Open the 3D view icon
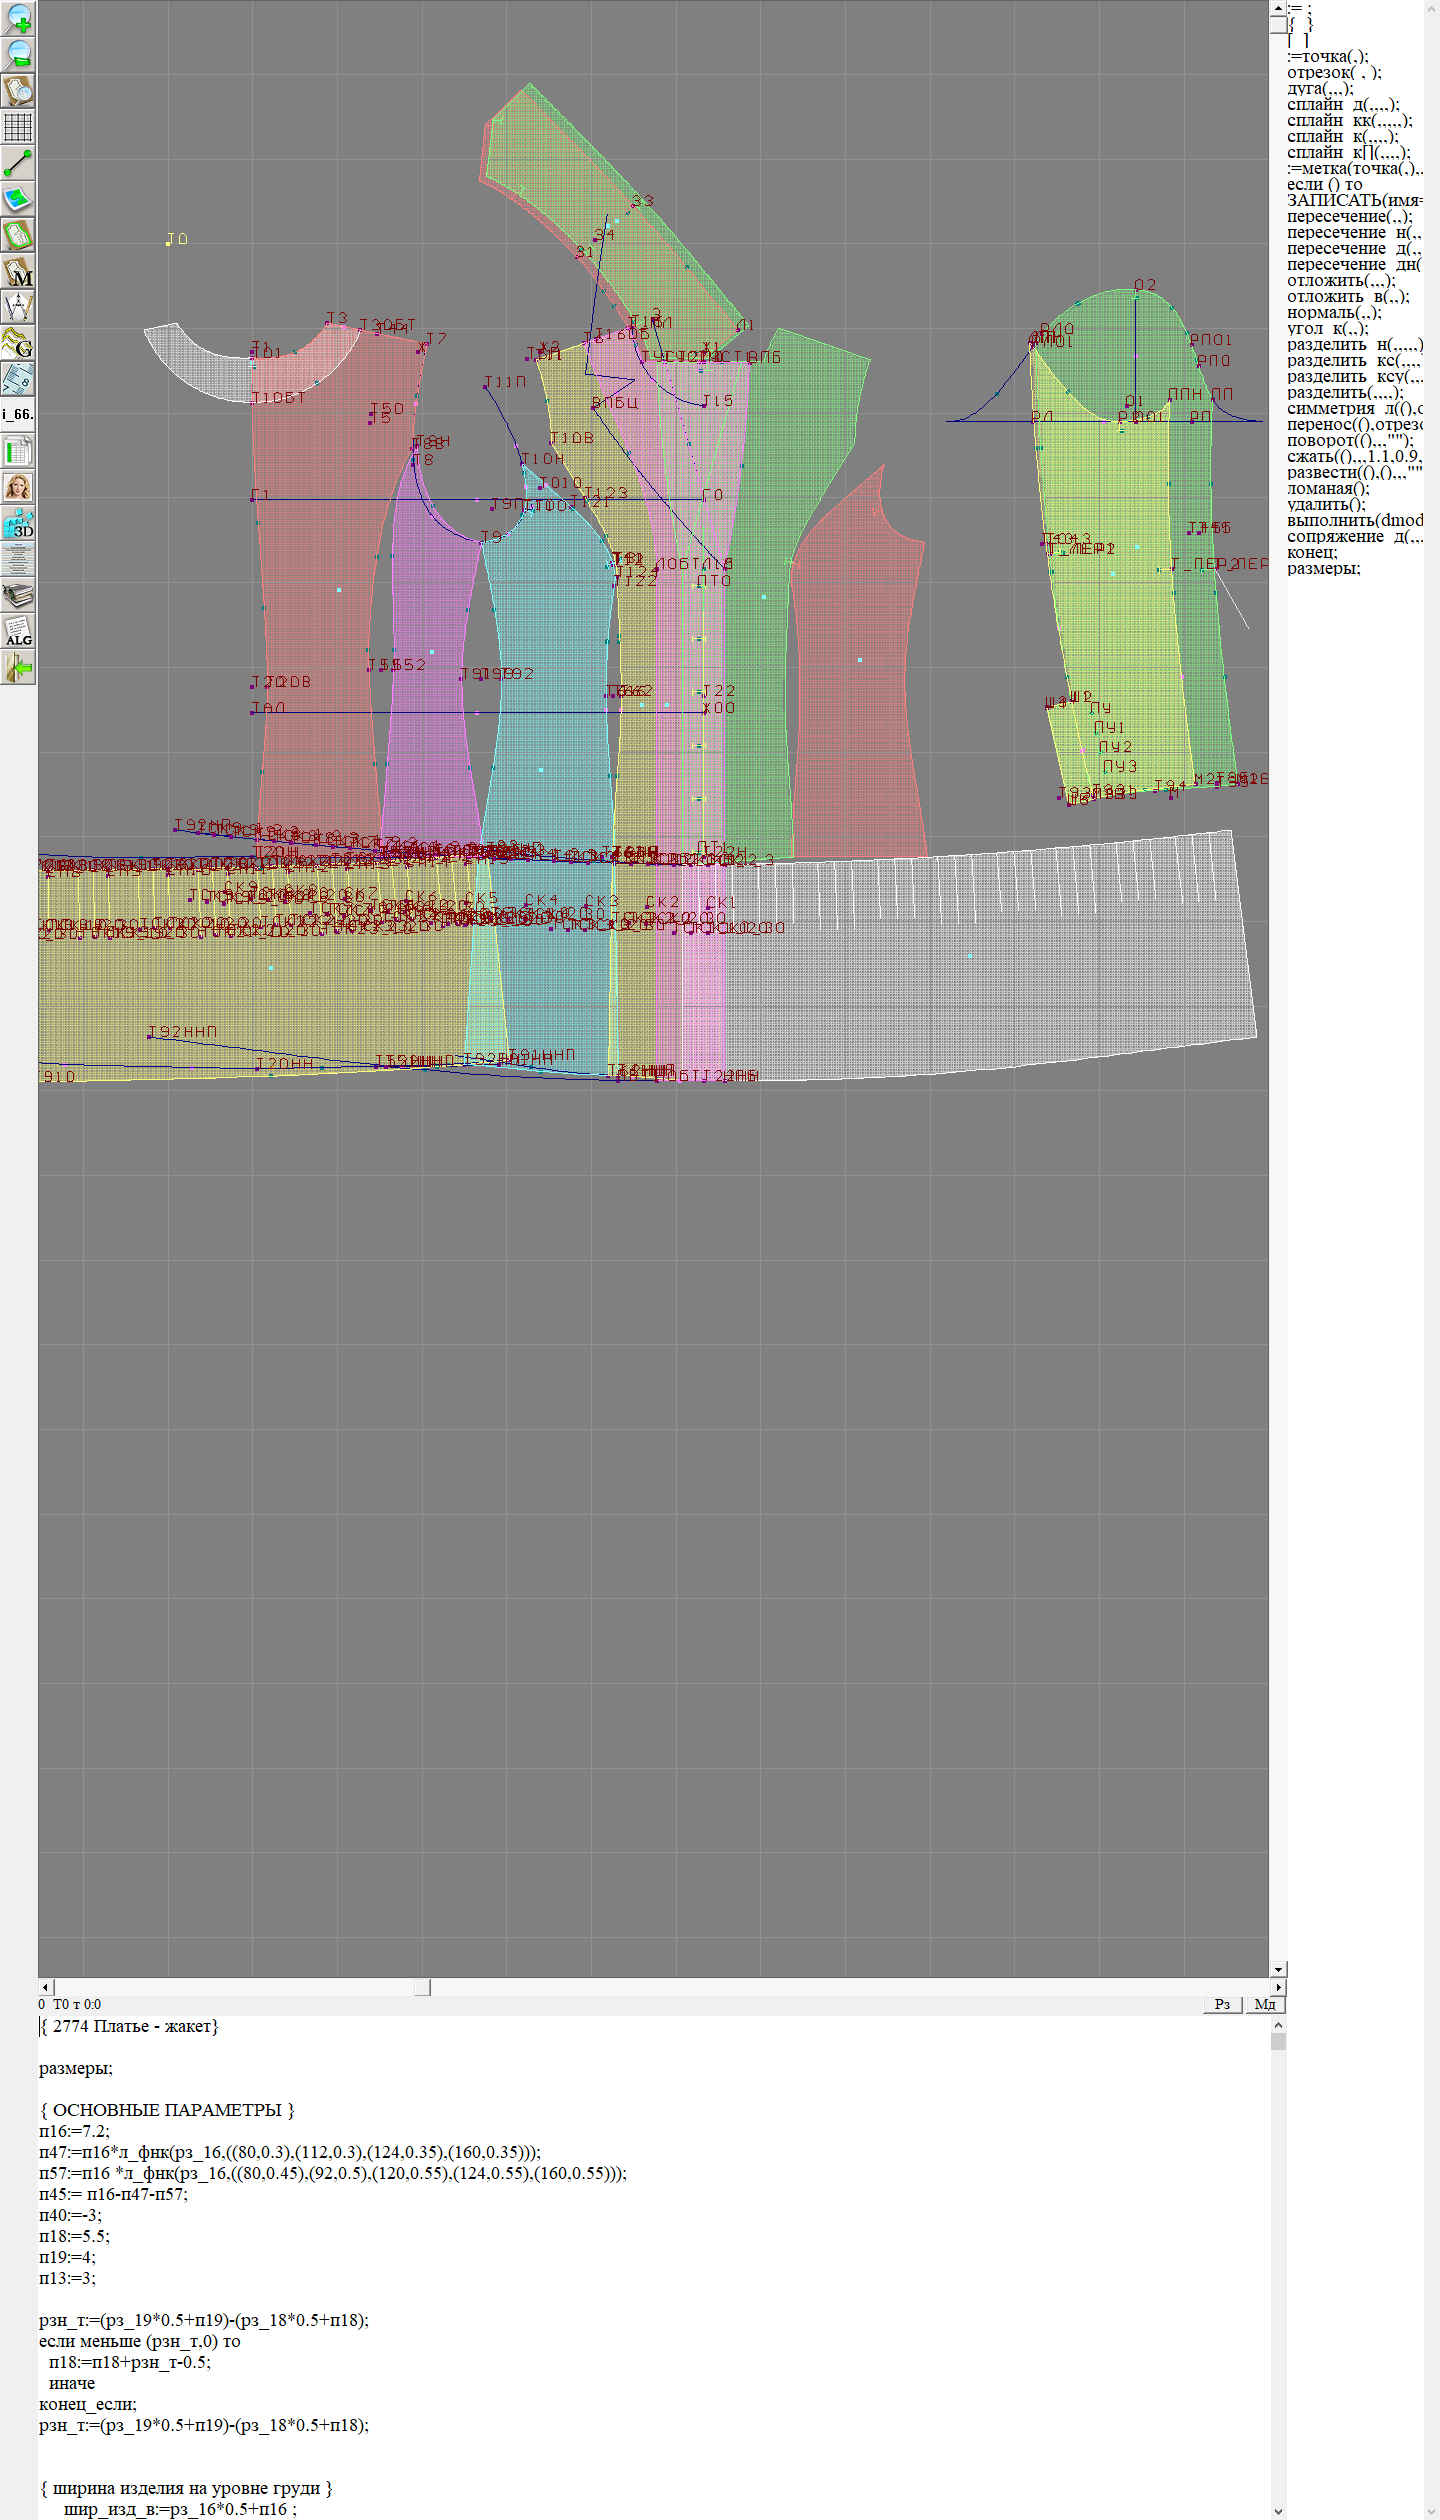The height and width of the screenshot is (2520, 1440). coord(18,523)
